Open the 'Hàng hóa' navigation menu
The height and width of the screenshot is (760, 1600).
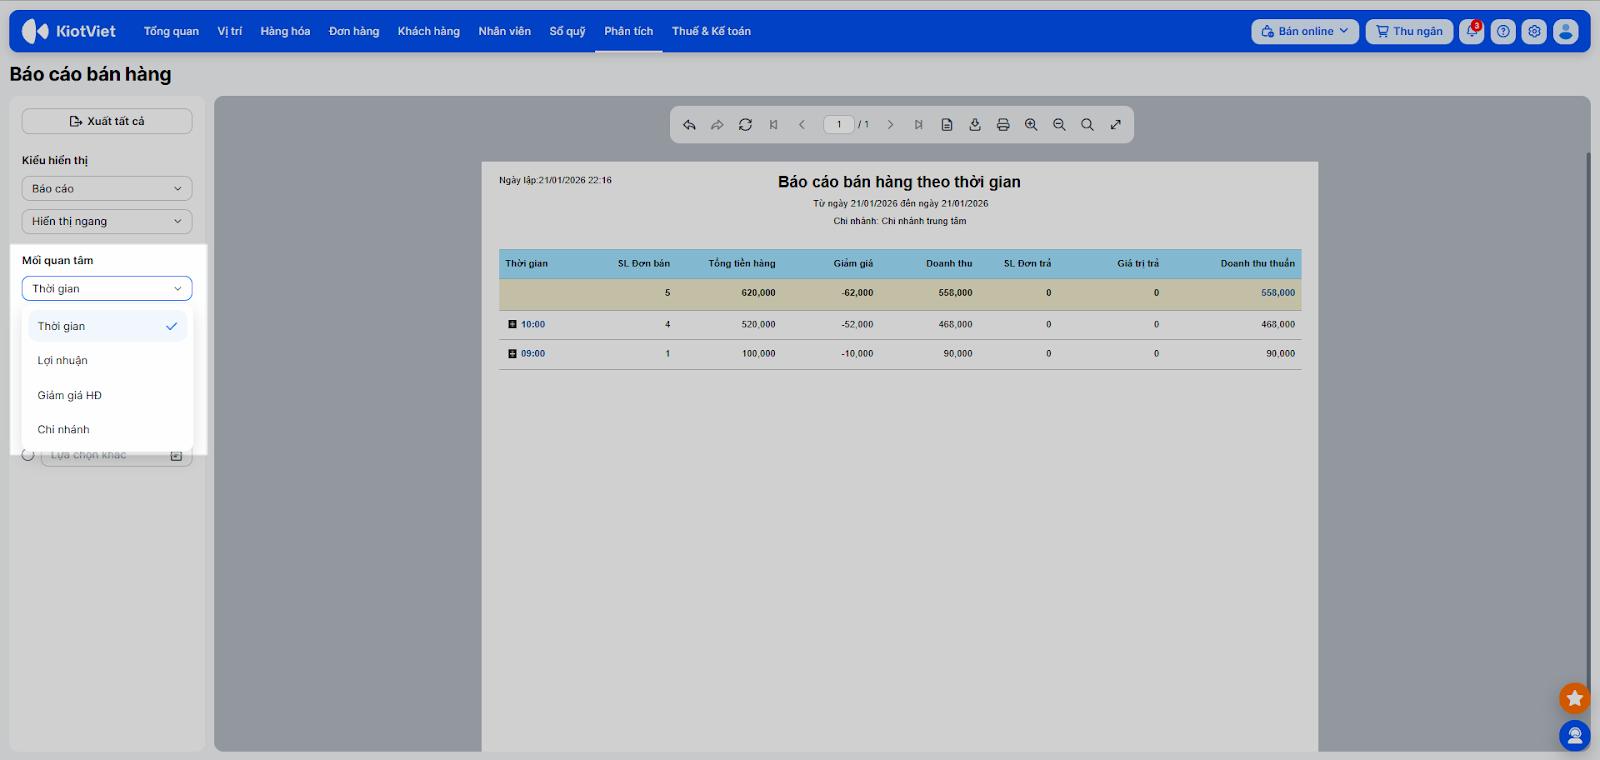(285, 32)
